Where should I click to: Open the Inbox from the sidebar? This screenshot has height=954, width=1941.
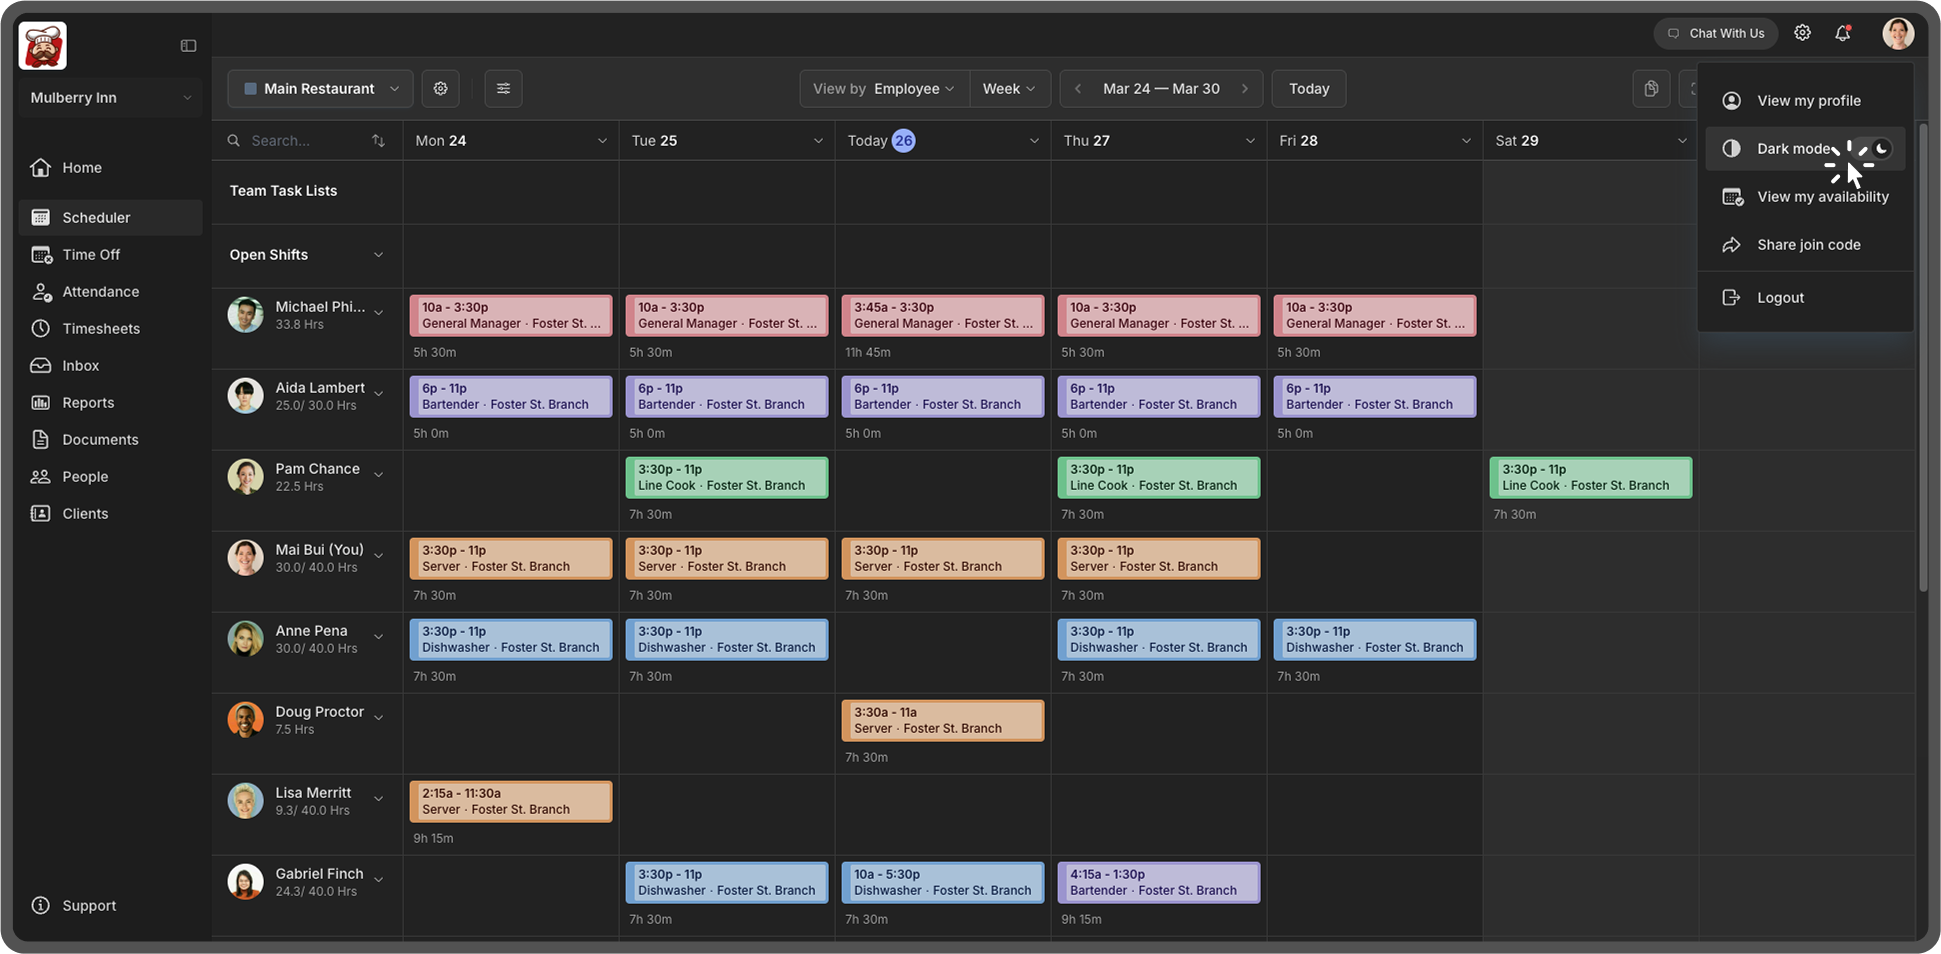click(x=80, y=365)
